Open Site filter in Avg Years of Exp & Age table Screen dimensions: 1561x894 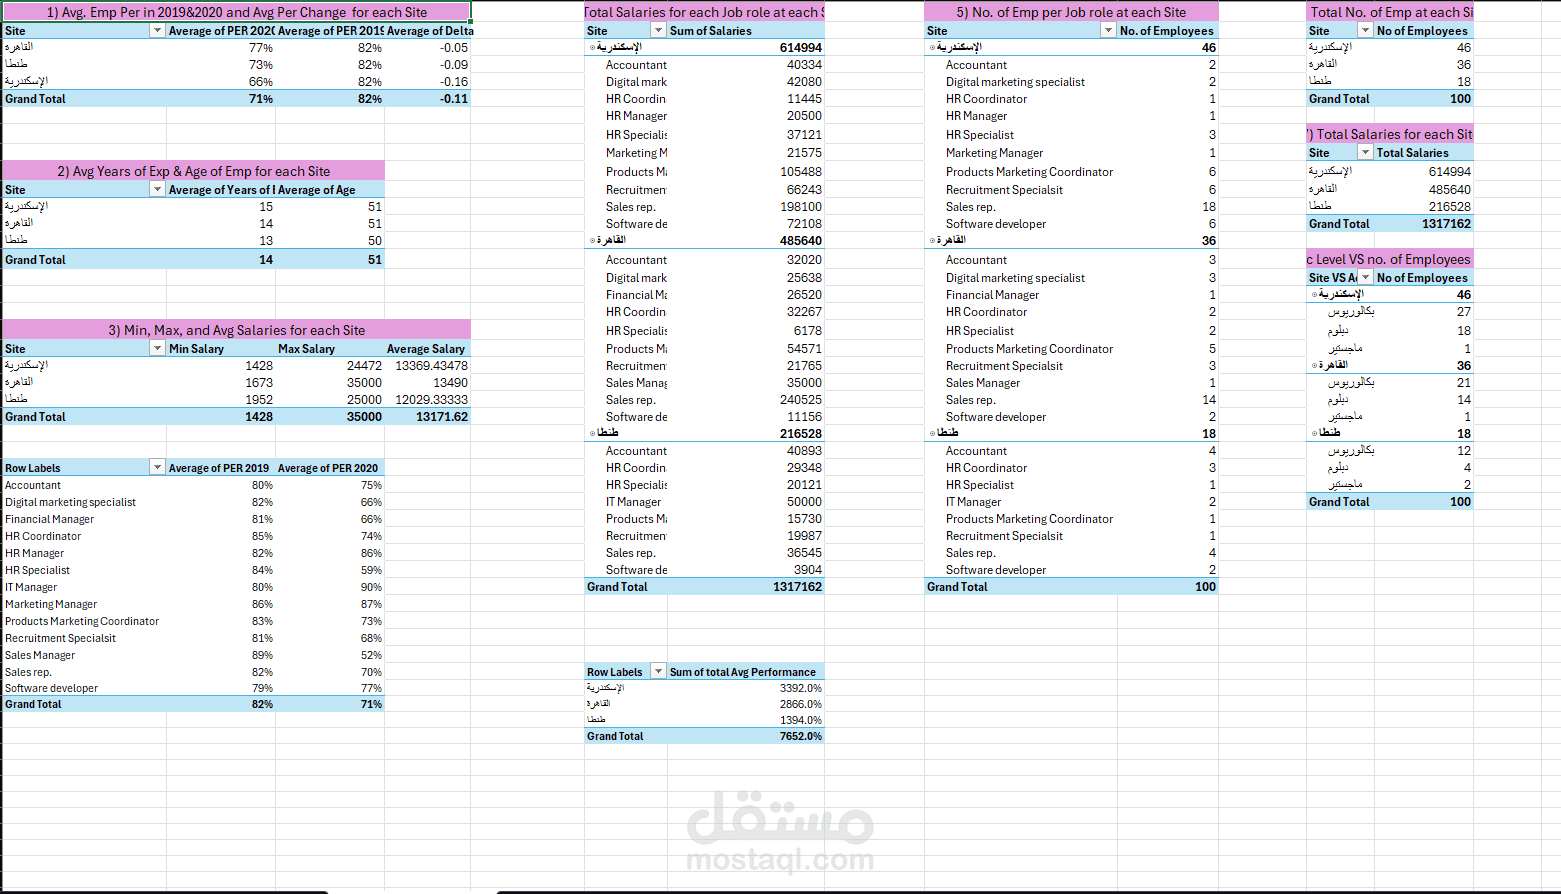click(157, 189)
